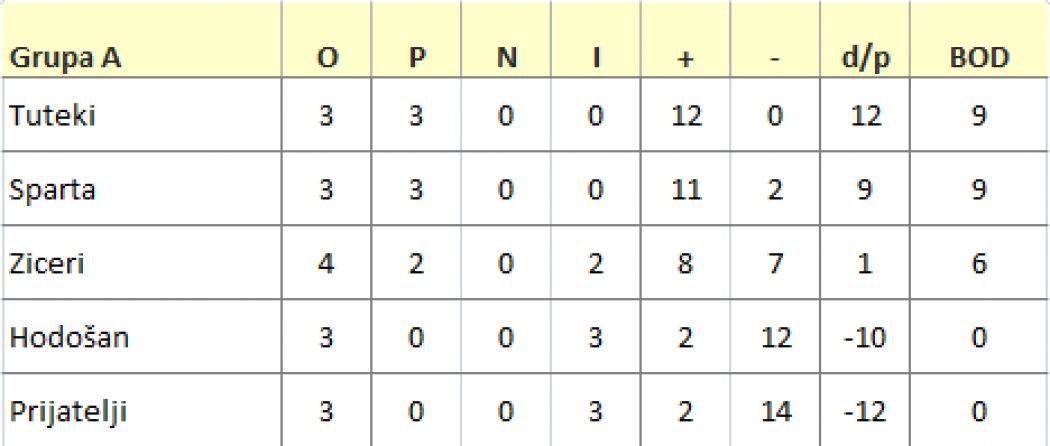Click the Ziceri team name cell

[x=141, y=263]
